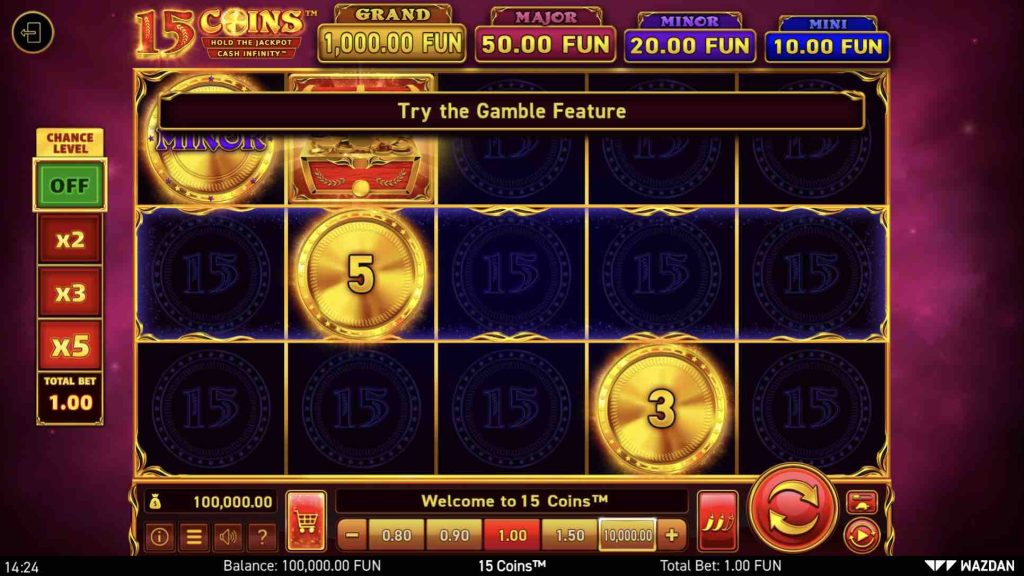Image resolution: width=1024 pixels, height=576 pixels.
Task: Enable the x2 chance level
Action: [x=70, y=240]
